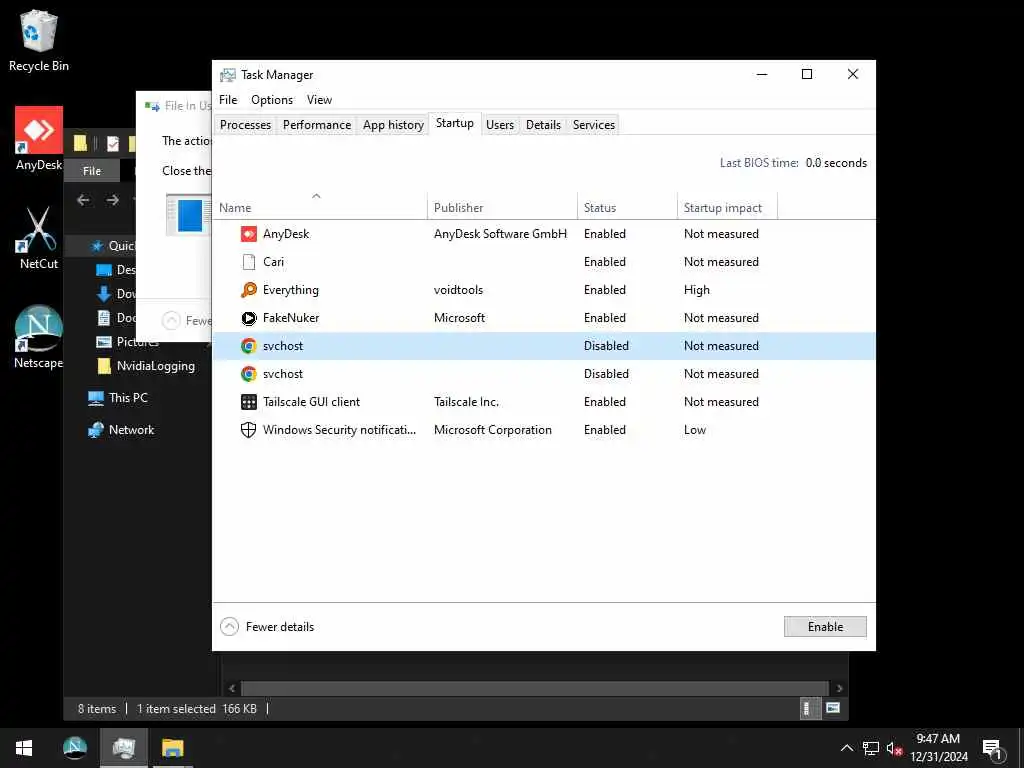Collapse with Fewer details in Task Manager
This screenshot has height=768, width=1024.
(x=267, y=627)
